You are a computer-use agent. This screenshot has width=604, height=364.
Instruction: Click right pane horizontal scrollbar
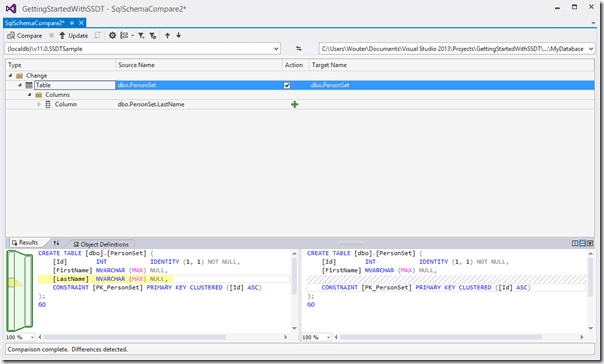(440, 337)
